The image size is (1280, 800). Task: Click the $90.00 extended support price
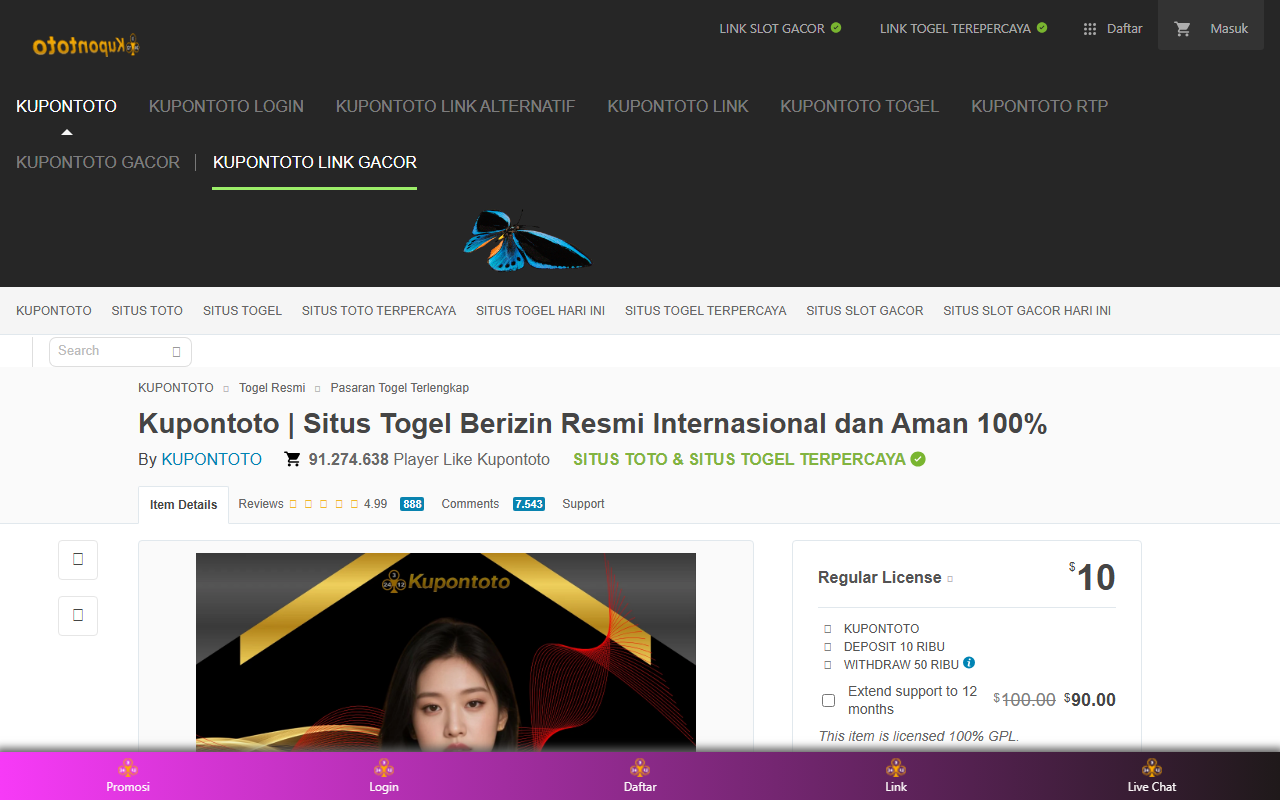(1090, 700)
